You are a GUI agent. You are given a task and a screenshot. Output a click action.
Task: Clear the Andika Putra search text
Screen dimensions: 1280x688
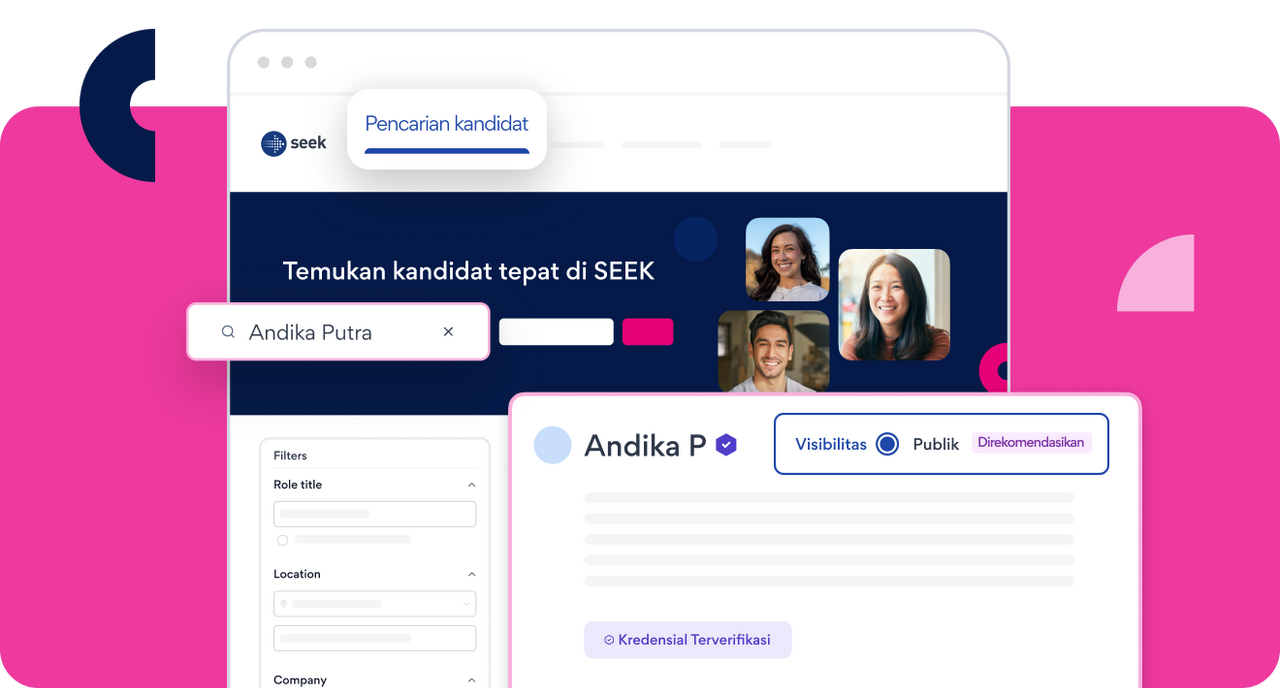tap(448, 332)
